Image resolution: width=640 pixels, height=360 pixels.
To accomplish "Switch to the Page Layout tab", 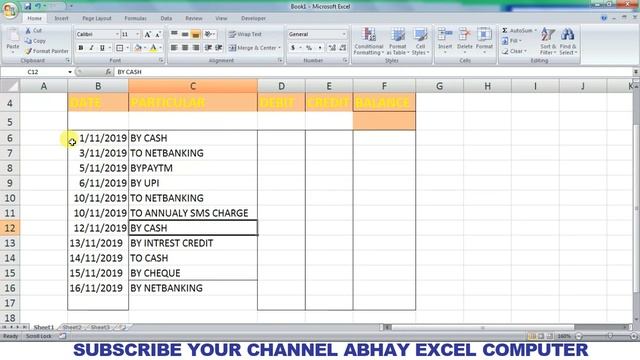I will coord(97,18).
